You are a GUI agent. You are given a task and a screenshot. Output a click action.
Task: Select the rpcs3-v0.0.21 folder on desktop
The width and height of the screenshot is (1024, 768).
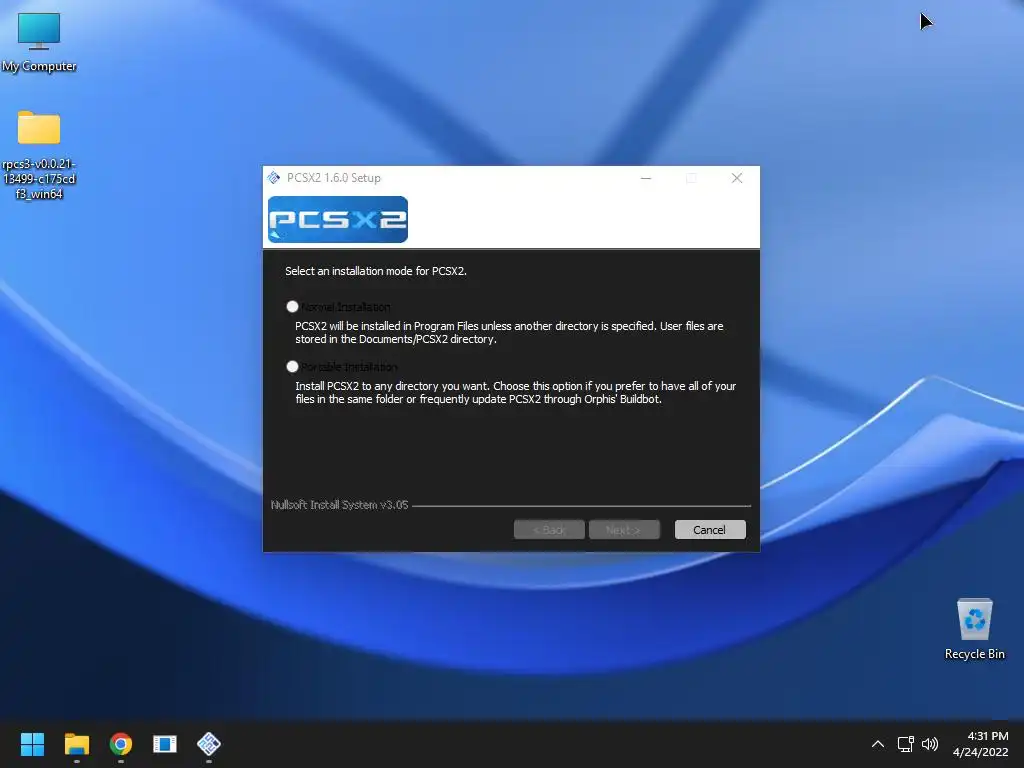39,155
